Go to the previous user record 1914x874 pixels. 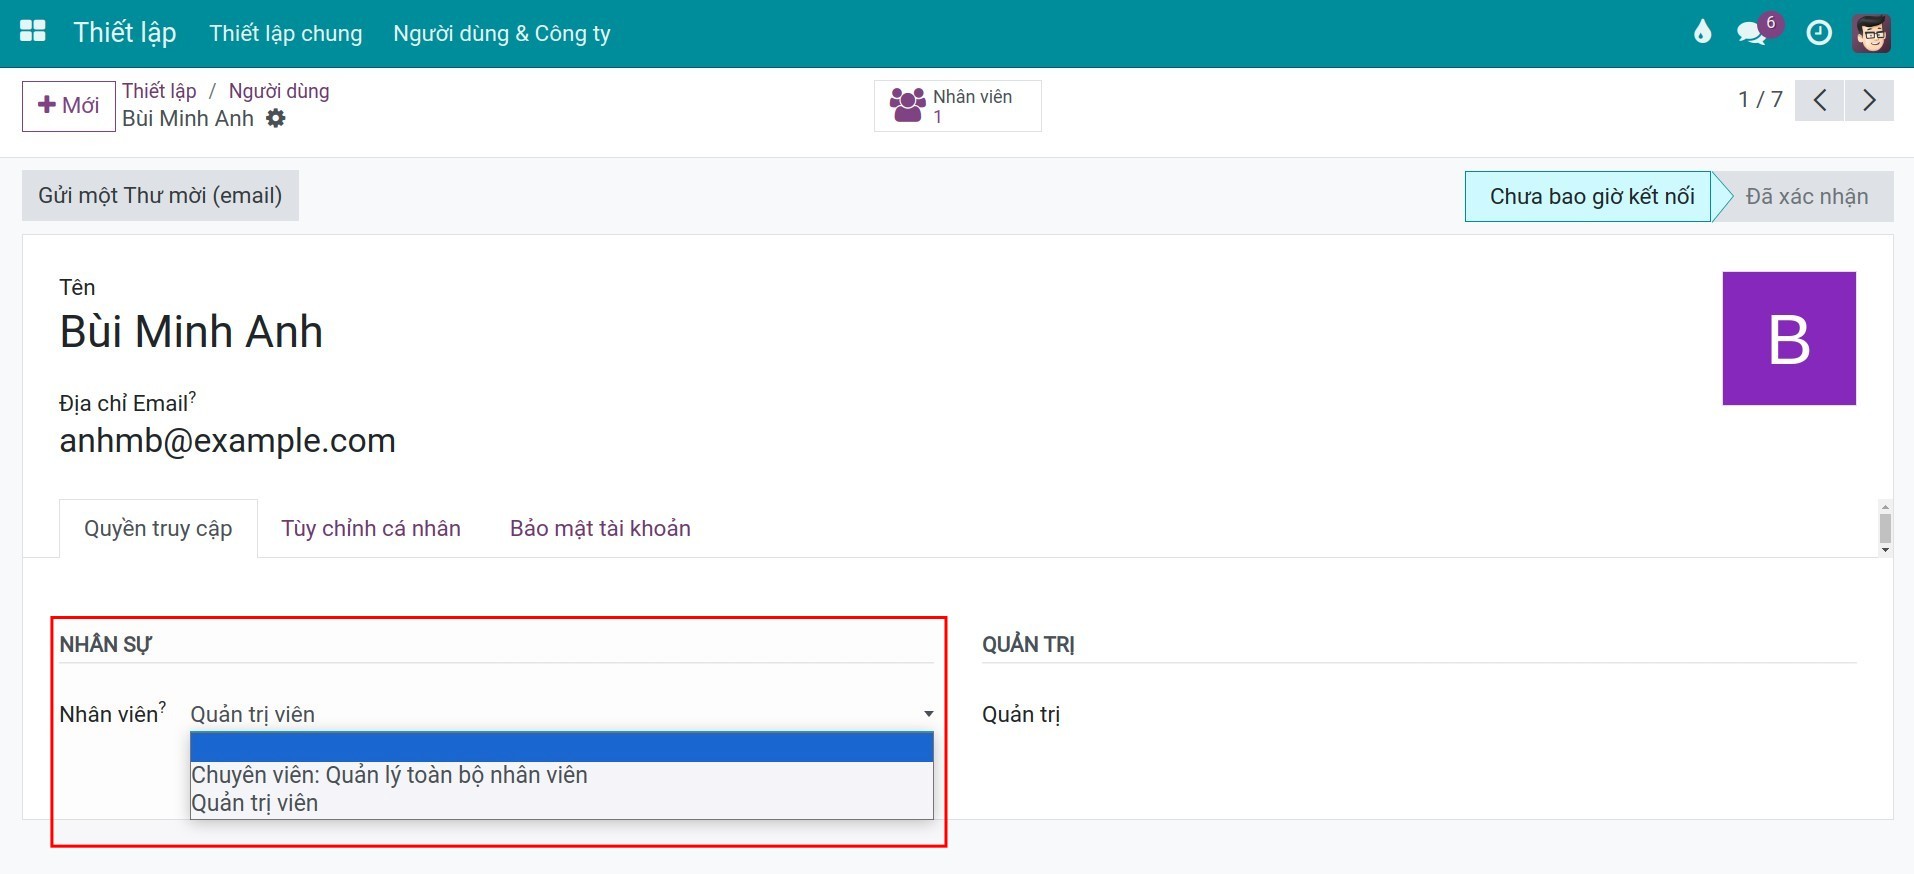pos(1820,100)
